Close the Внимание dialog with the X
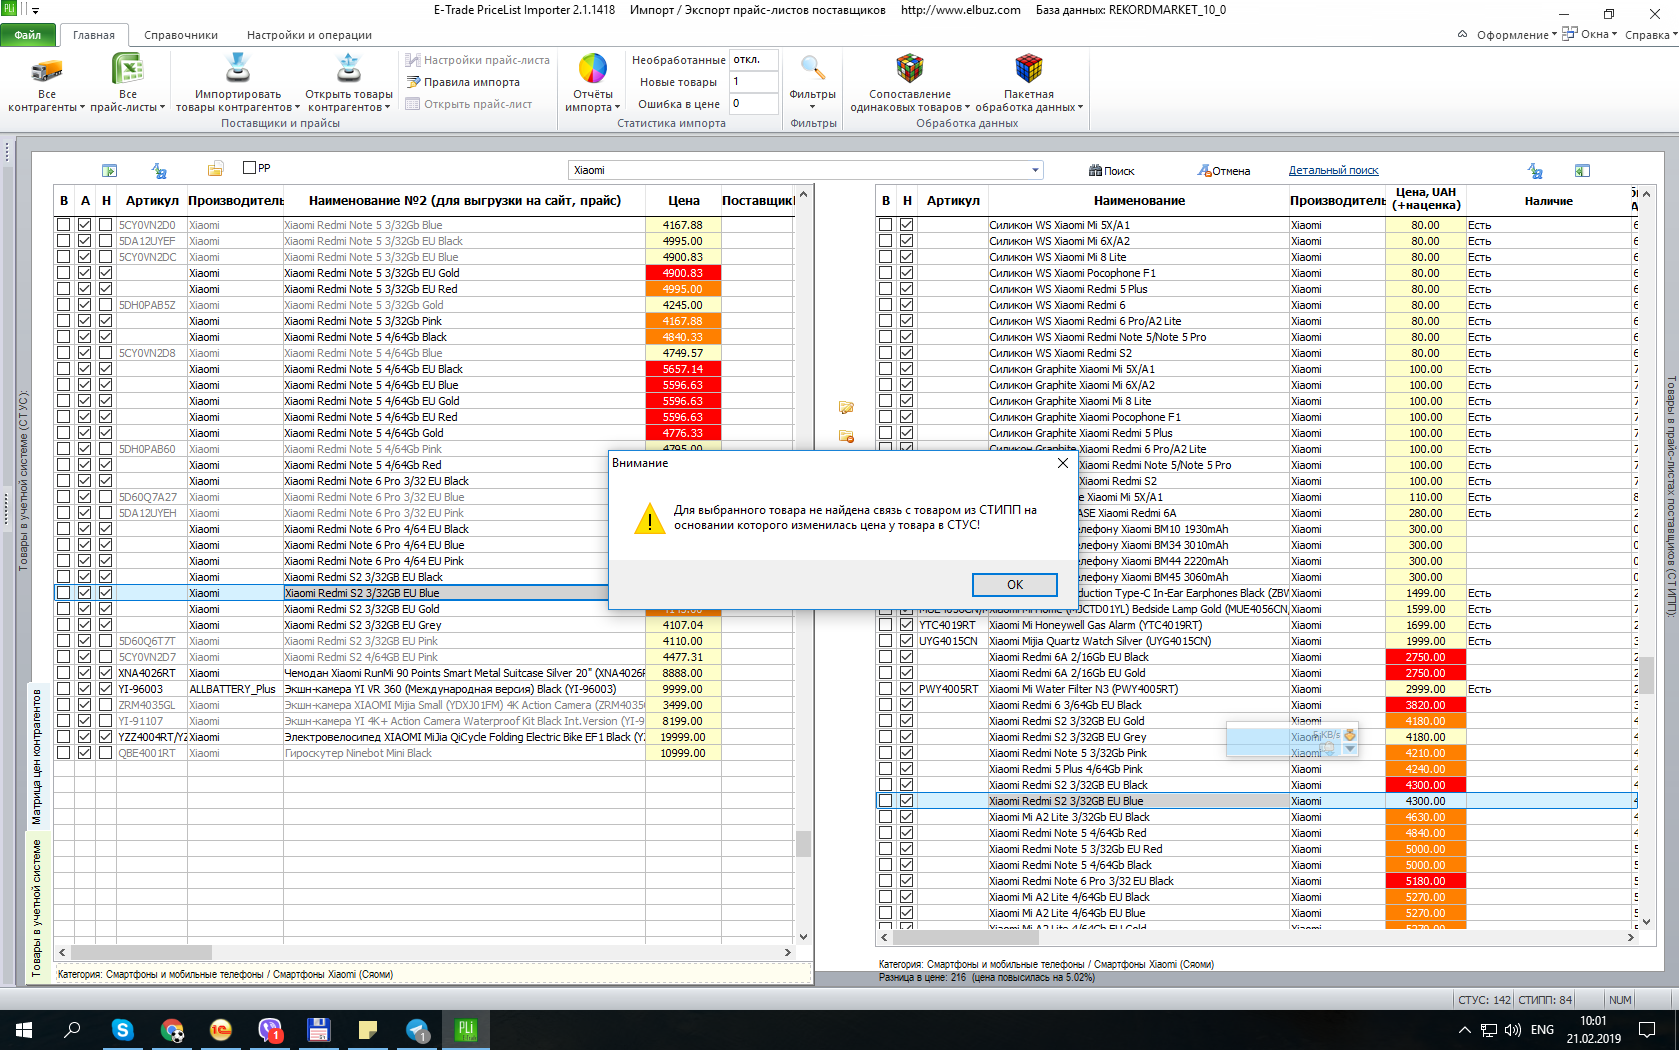1679x1050 pixels. click(1063, 463)
